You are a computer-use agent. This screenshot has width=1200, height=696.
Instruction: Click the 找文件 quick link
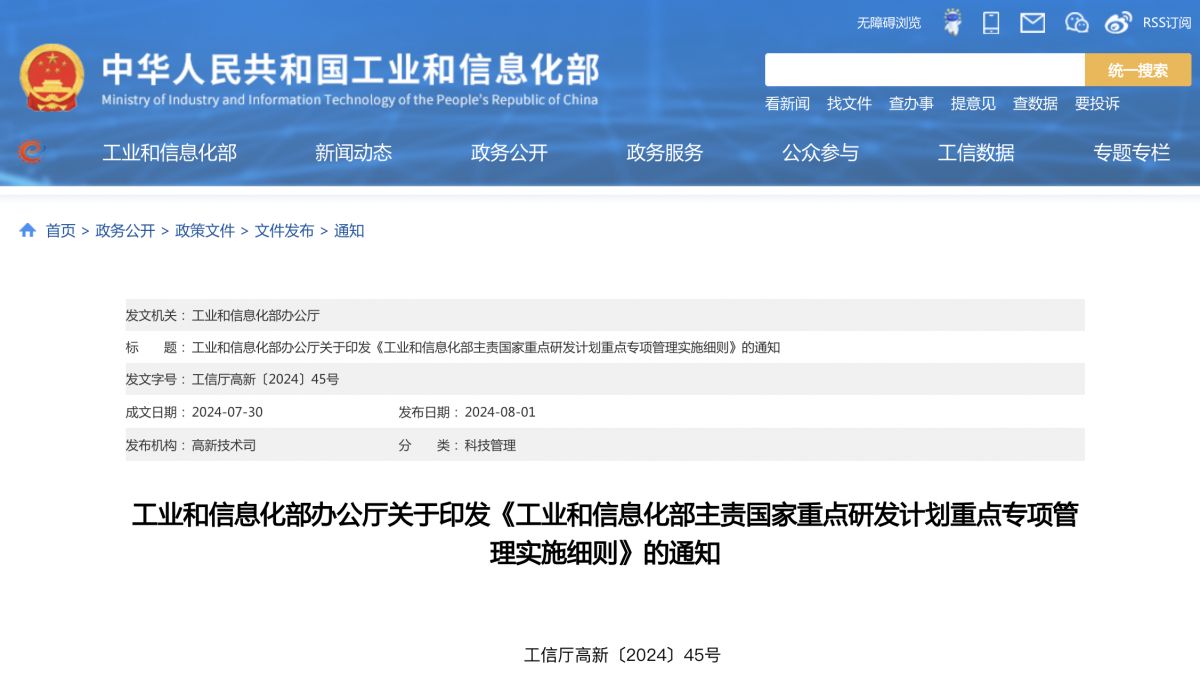[849, 103]
